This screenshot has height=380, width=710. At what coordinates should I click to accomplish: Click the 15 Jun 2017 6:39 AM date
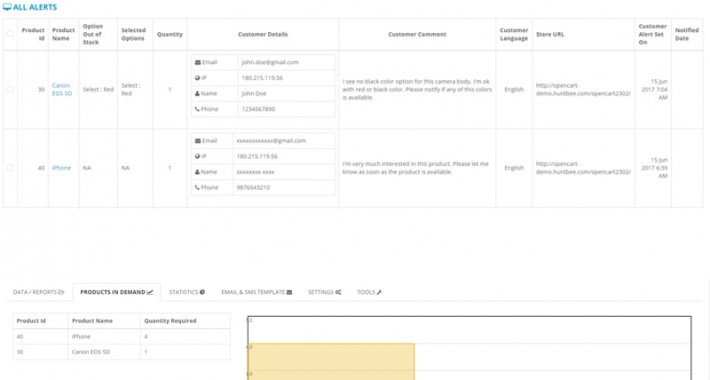[655, 168]
